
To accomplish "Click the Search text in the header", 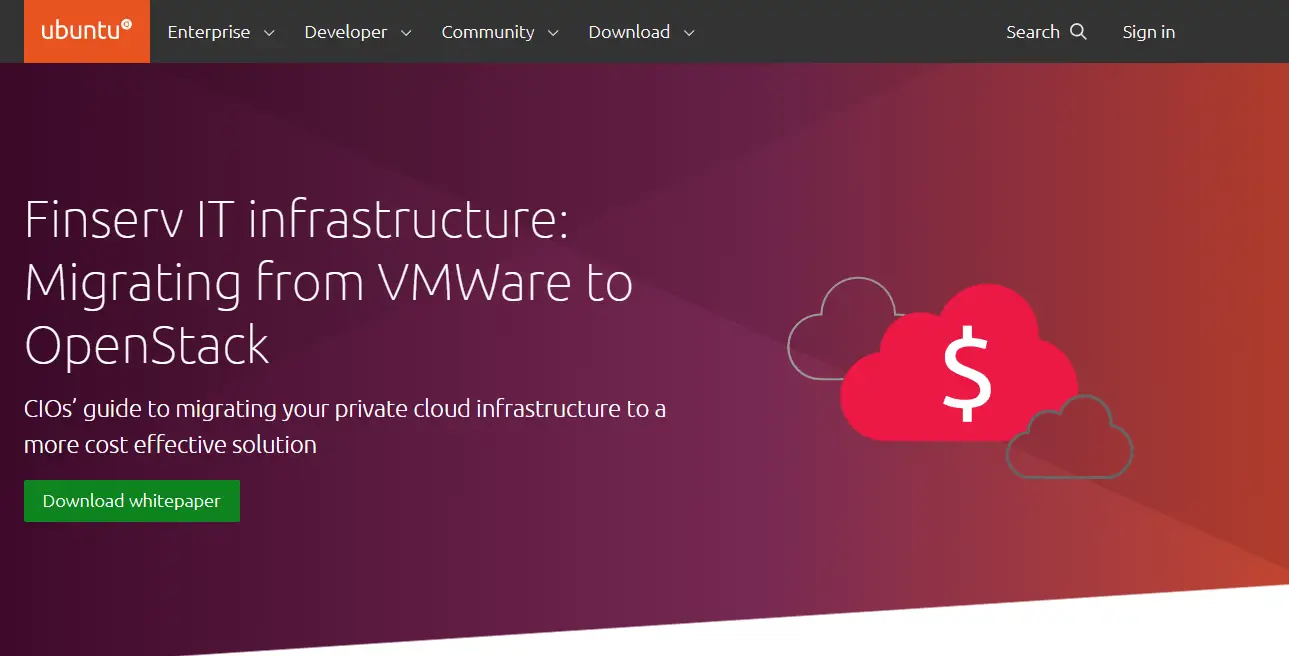I will click(1032, 32).
